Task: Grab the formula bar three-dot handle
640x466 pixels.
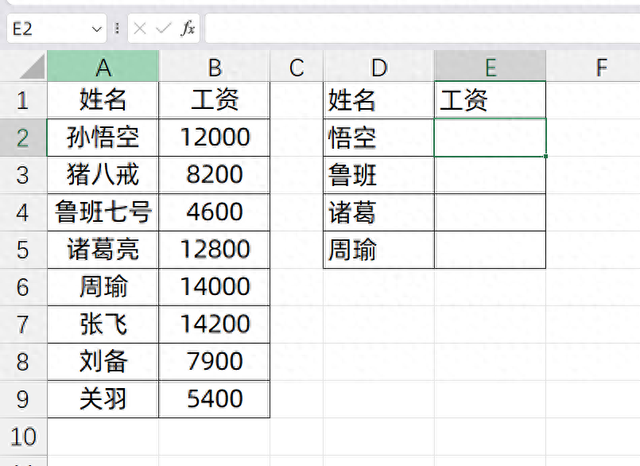Action: (x=117, y=29)
